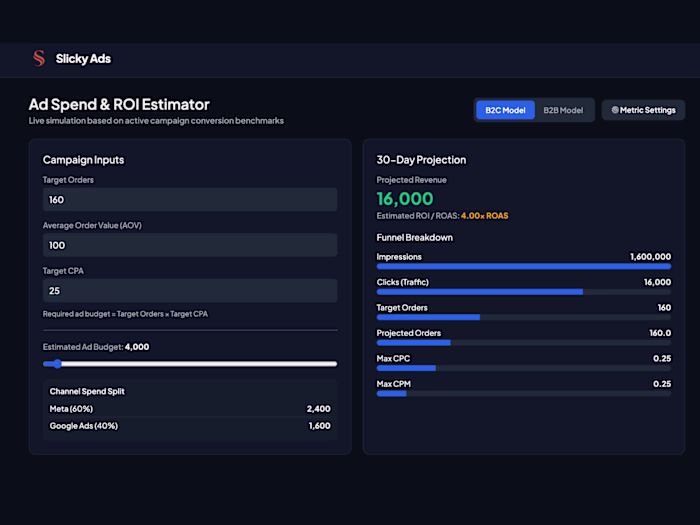Click the Max CPM value 0.25
700x525 pixels.
pos(662,384)
